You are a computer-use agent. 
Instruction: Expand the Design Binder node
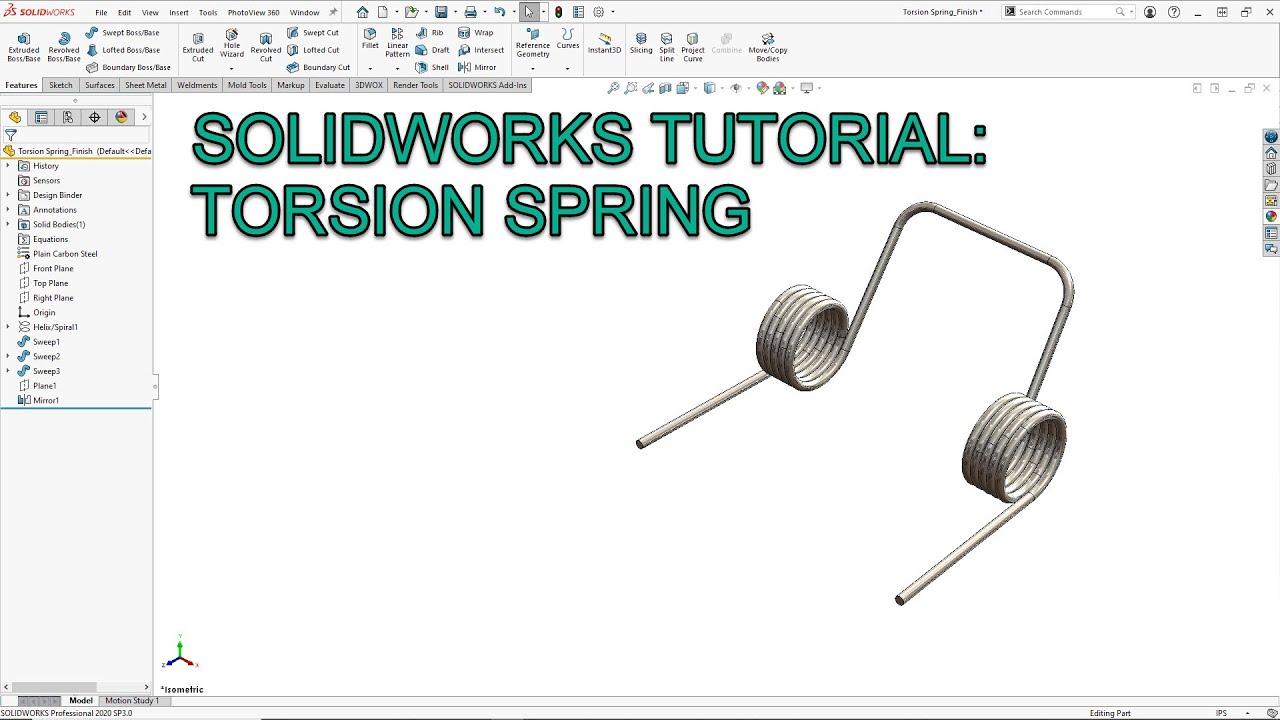[x=8, y=195]
